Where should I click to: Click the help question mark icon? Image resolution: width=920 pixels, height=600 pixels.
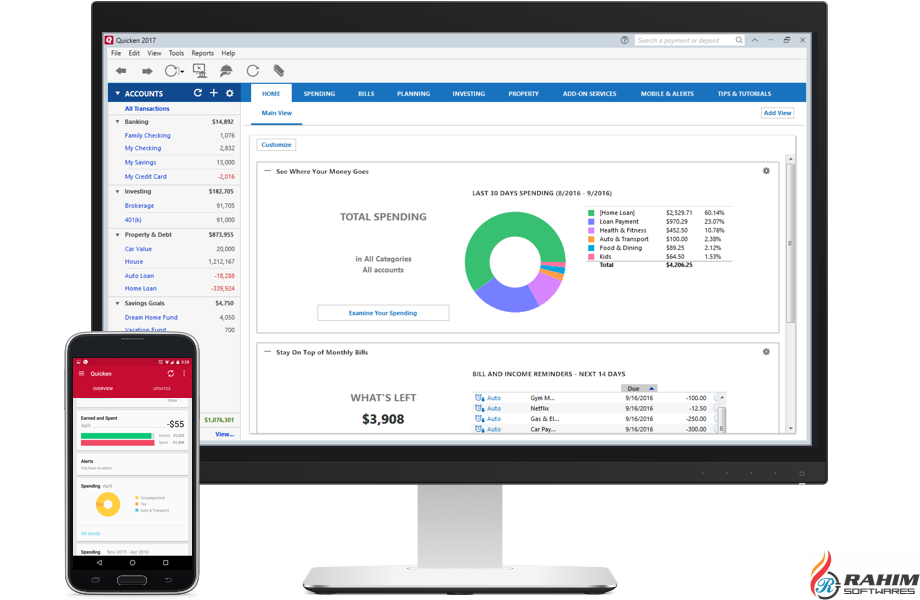624,40
